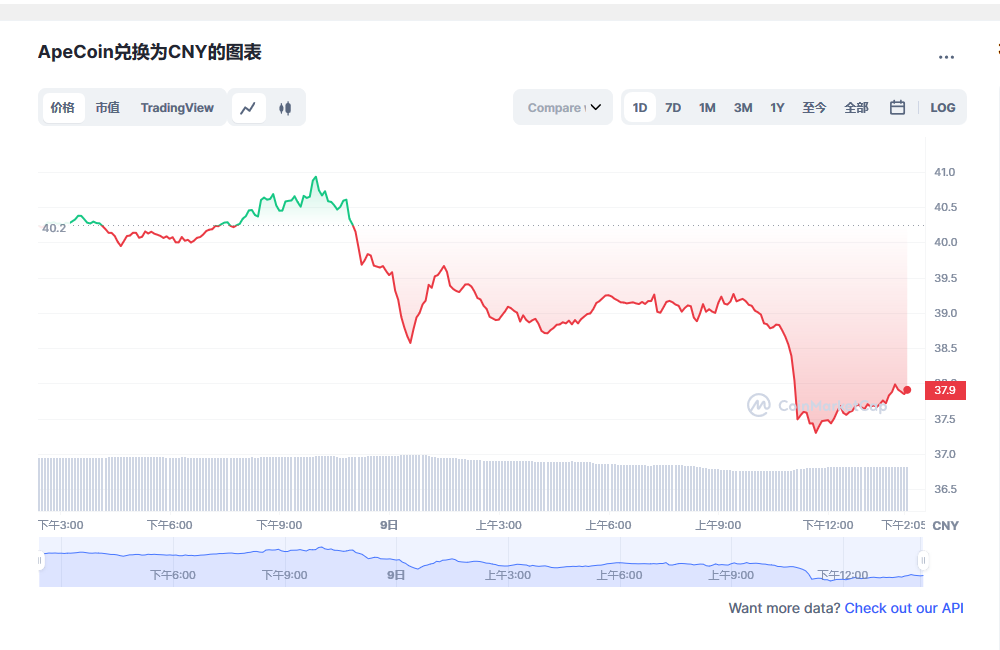Click the left handle of range selector
1000x650 pixels.
[x=40, y=561]
